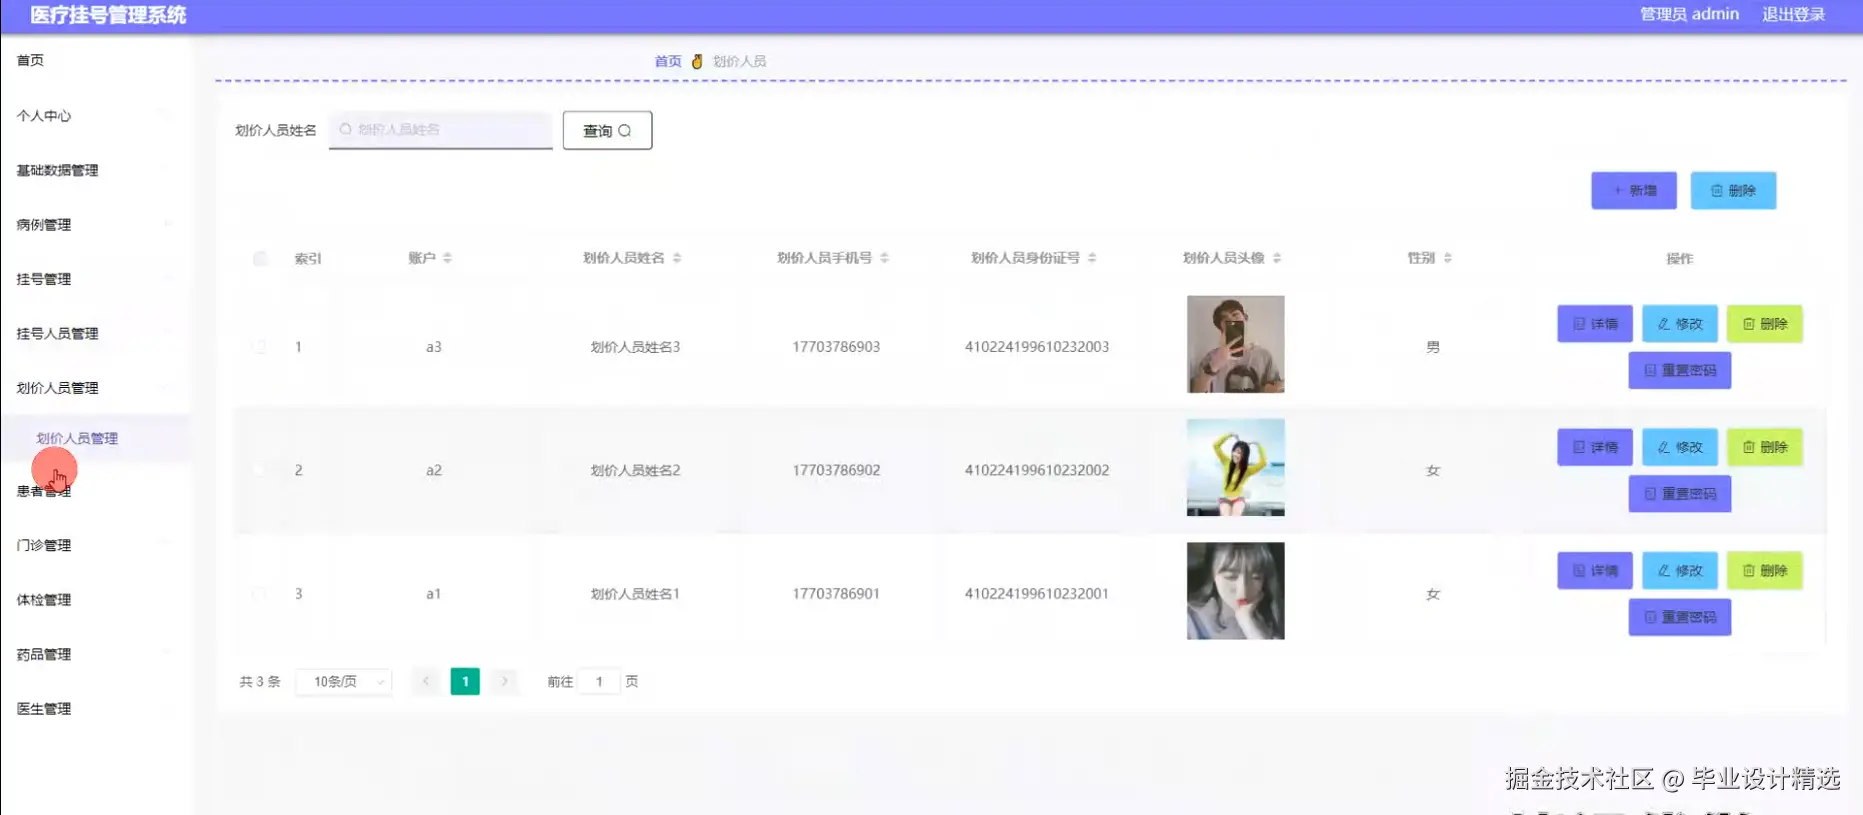Open 首页 in the sidebar

pyautogui.click(x=95, y=60)
